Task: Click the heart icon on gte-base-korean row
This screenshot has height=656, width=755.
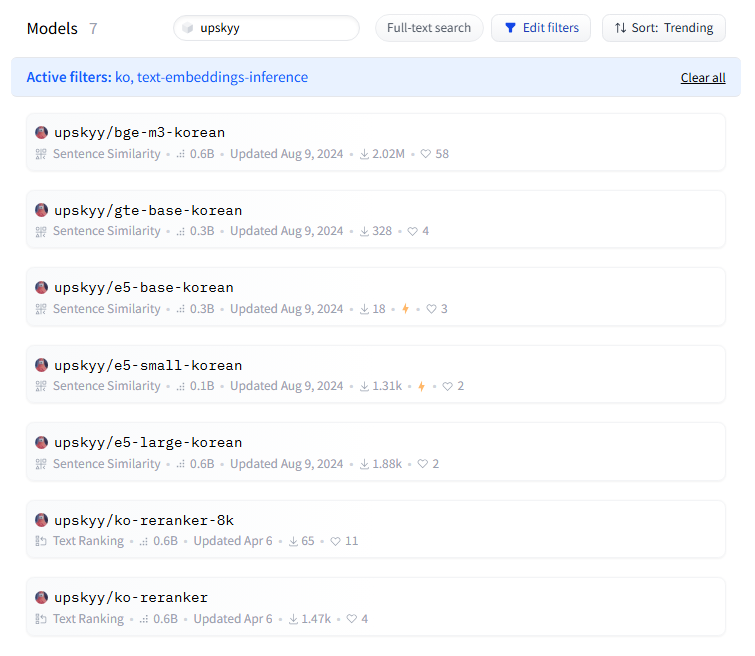Action: 413,232
